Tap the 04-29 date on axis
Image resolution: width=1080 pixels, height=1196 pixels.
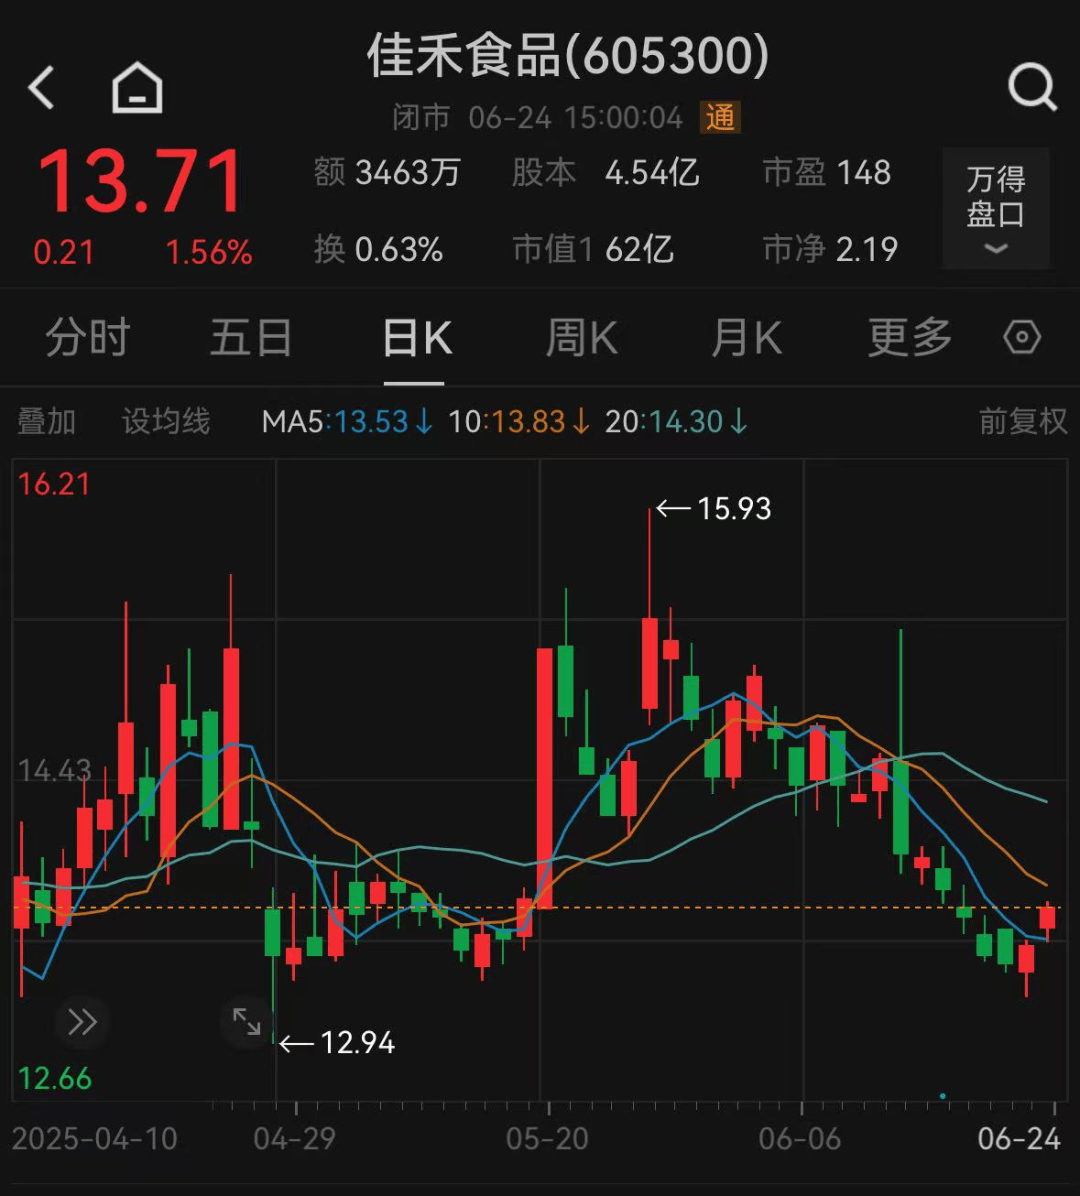[x=294, y=1139]
